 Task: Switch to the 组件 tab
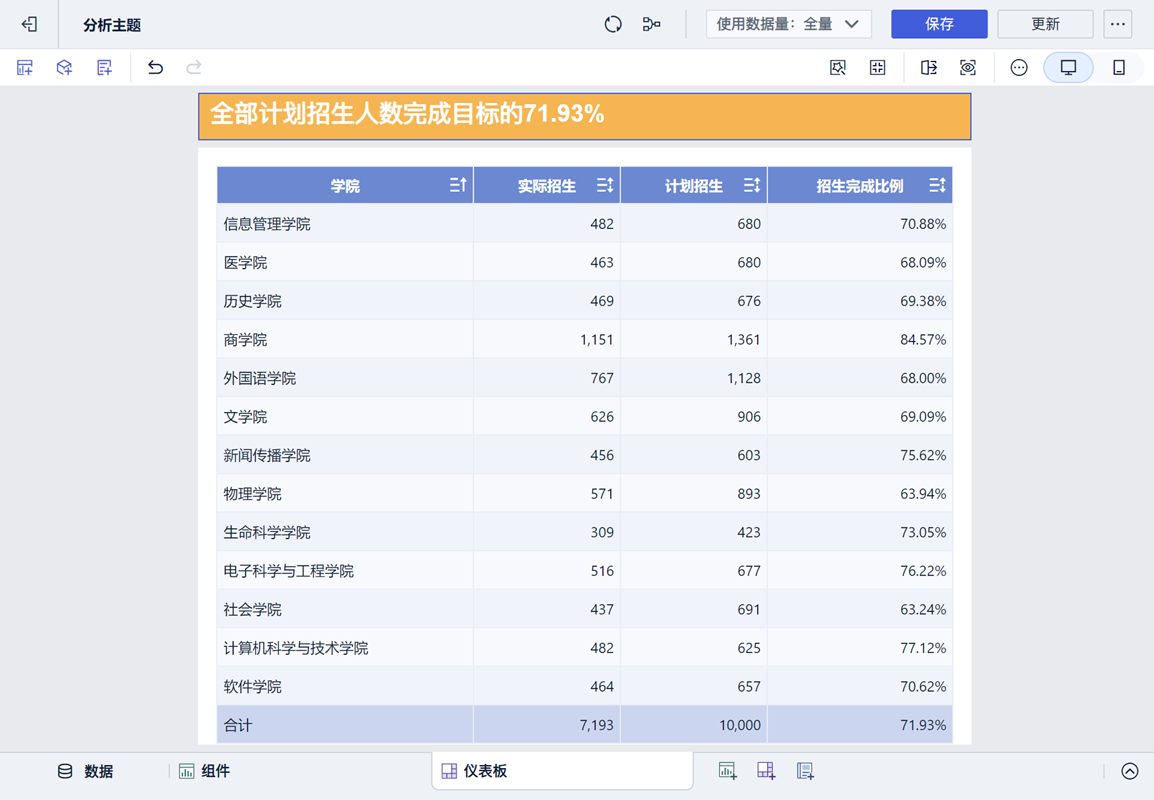click(205, 771)
